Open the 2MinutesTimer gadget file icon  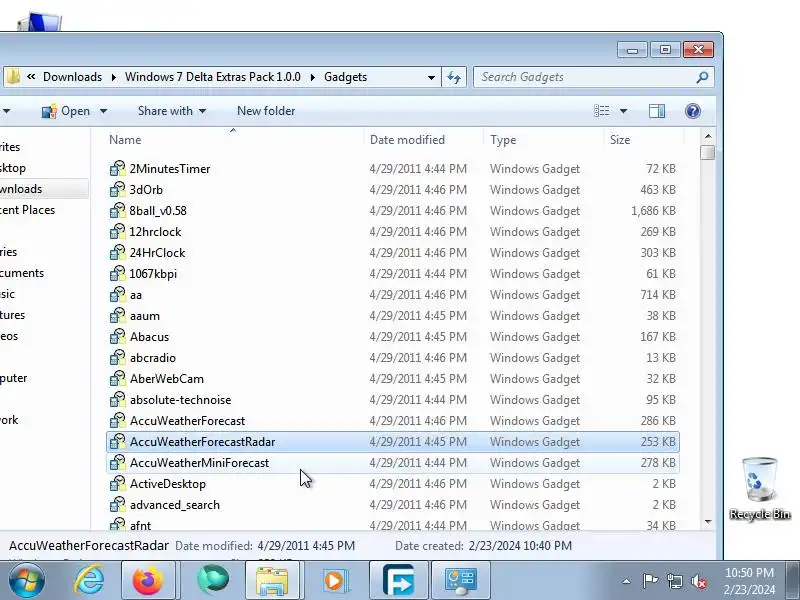(117, 168)
